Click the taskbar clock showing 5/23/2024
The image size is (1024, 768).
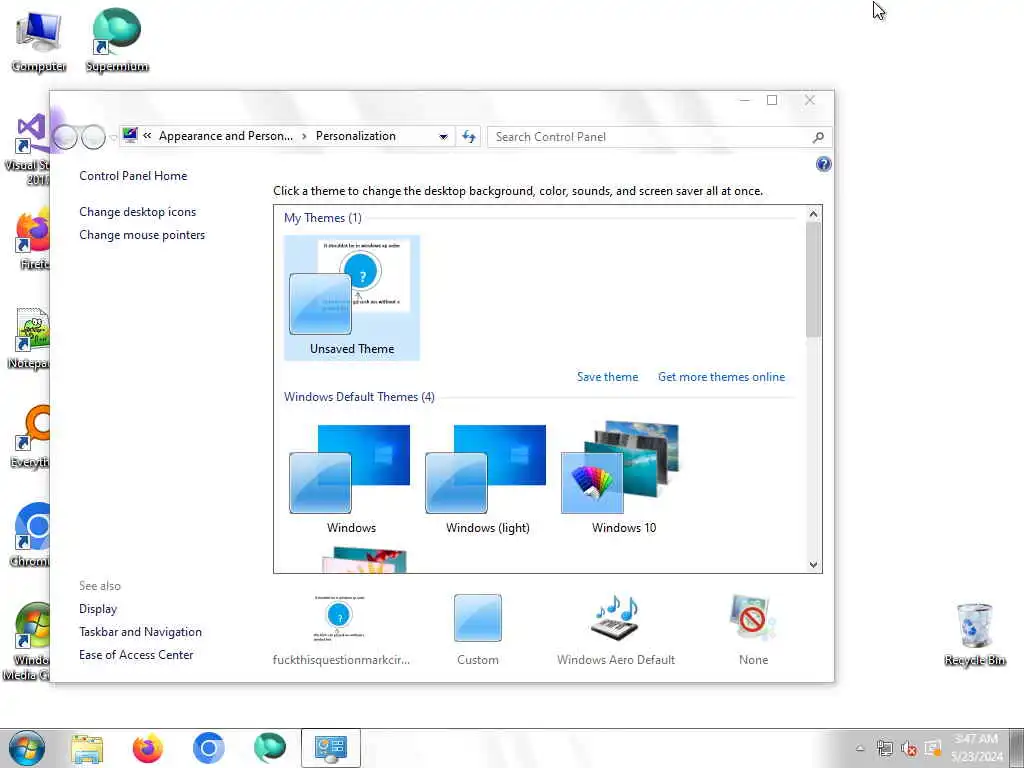pyautogui.click(x=976, y=748)
